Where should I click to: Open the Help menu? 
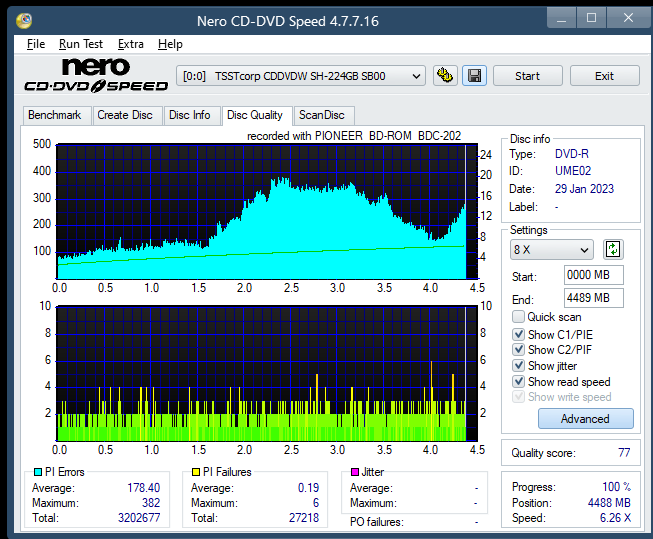(x=170, y=44)
